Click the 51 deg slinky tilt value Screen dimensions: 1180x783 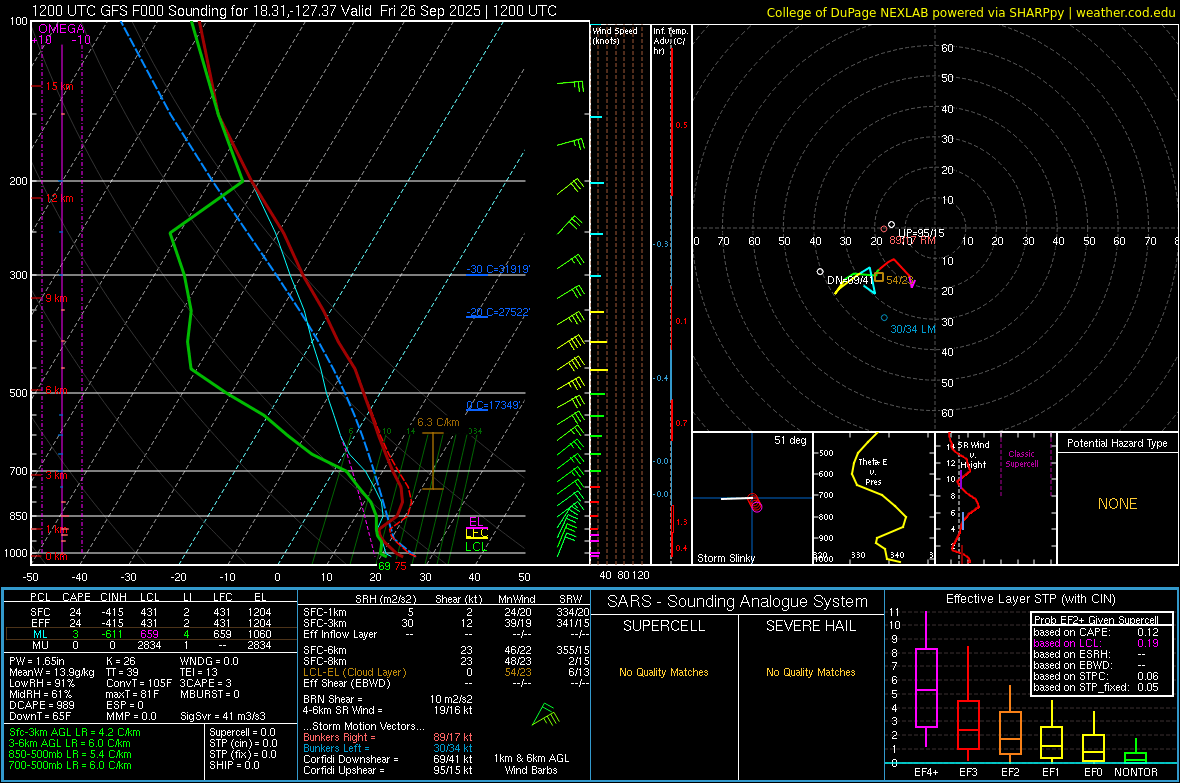coord(790,440)
